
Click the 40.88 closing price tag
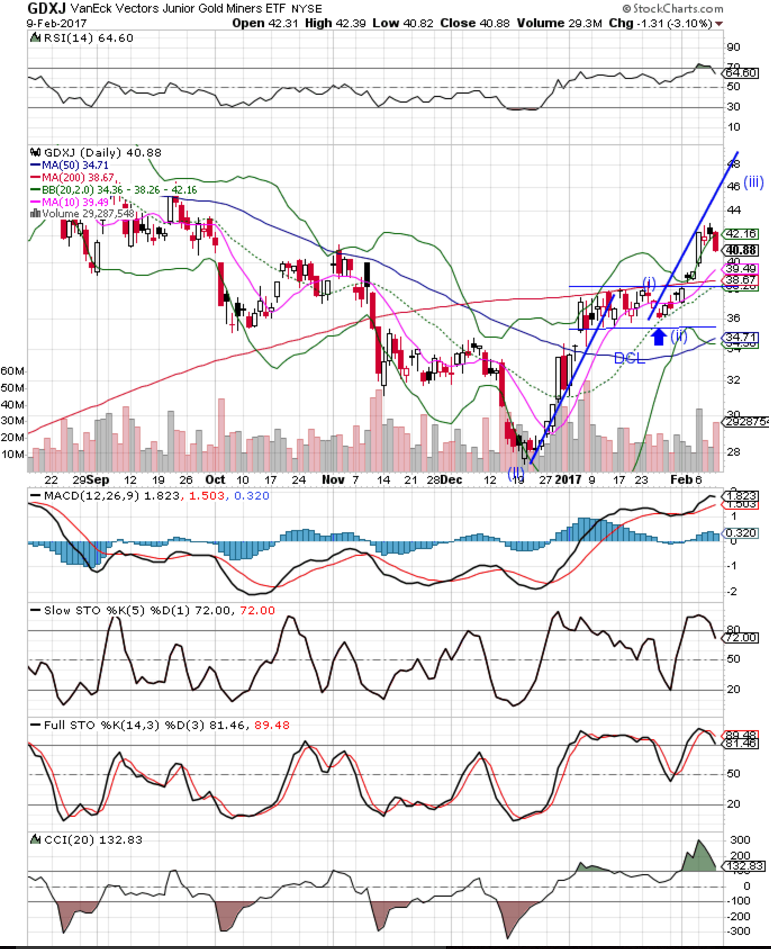741,250
